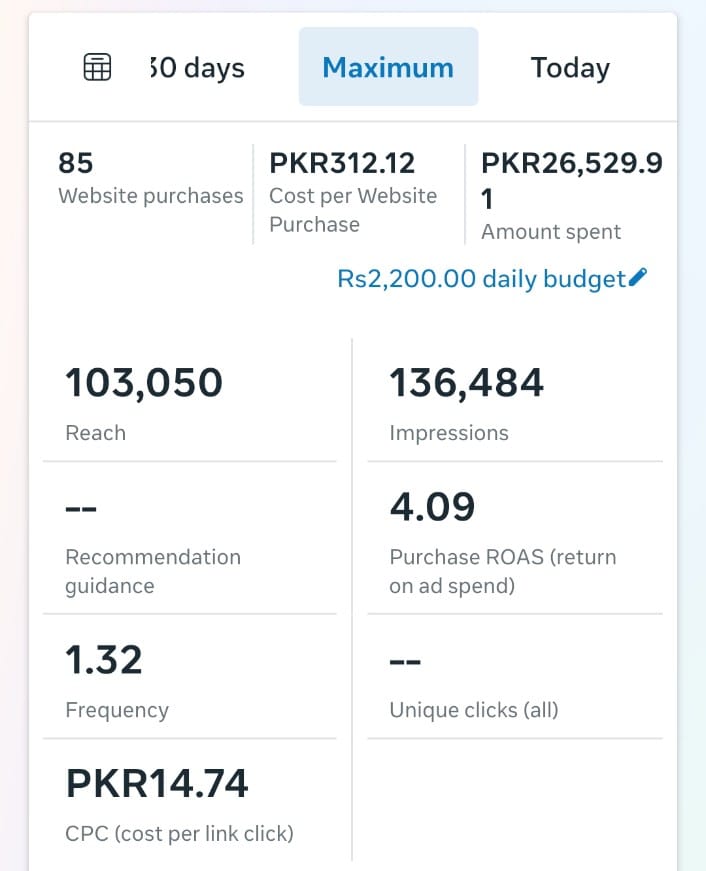Screen dimensions: 706x871
Task: Click the PKR14.74 CPC value
Action: [x=157, y=784]
